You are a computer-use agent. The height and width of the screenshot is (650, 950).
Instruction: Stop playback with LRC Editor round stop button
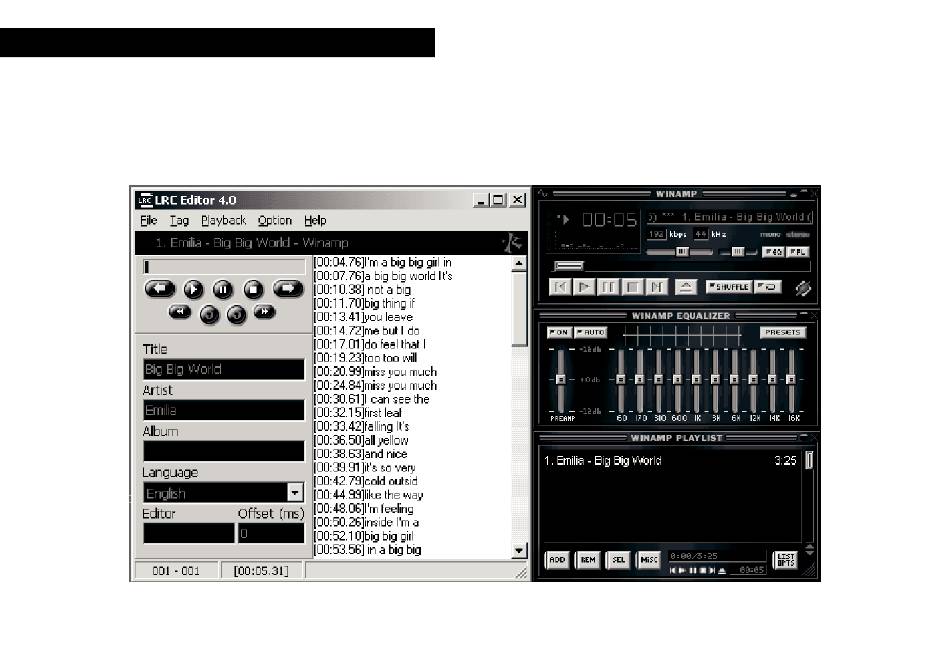click(253, 290)
